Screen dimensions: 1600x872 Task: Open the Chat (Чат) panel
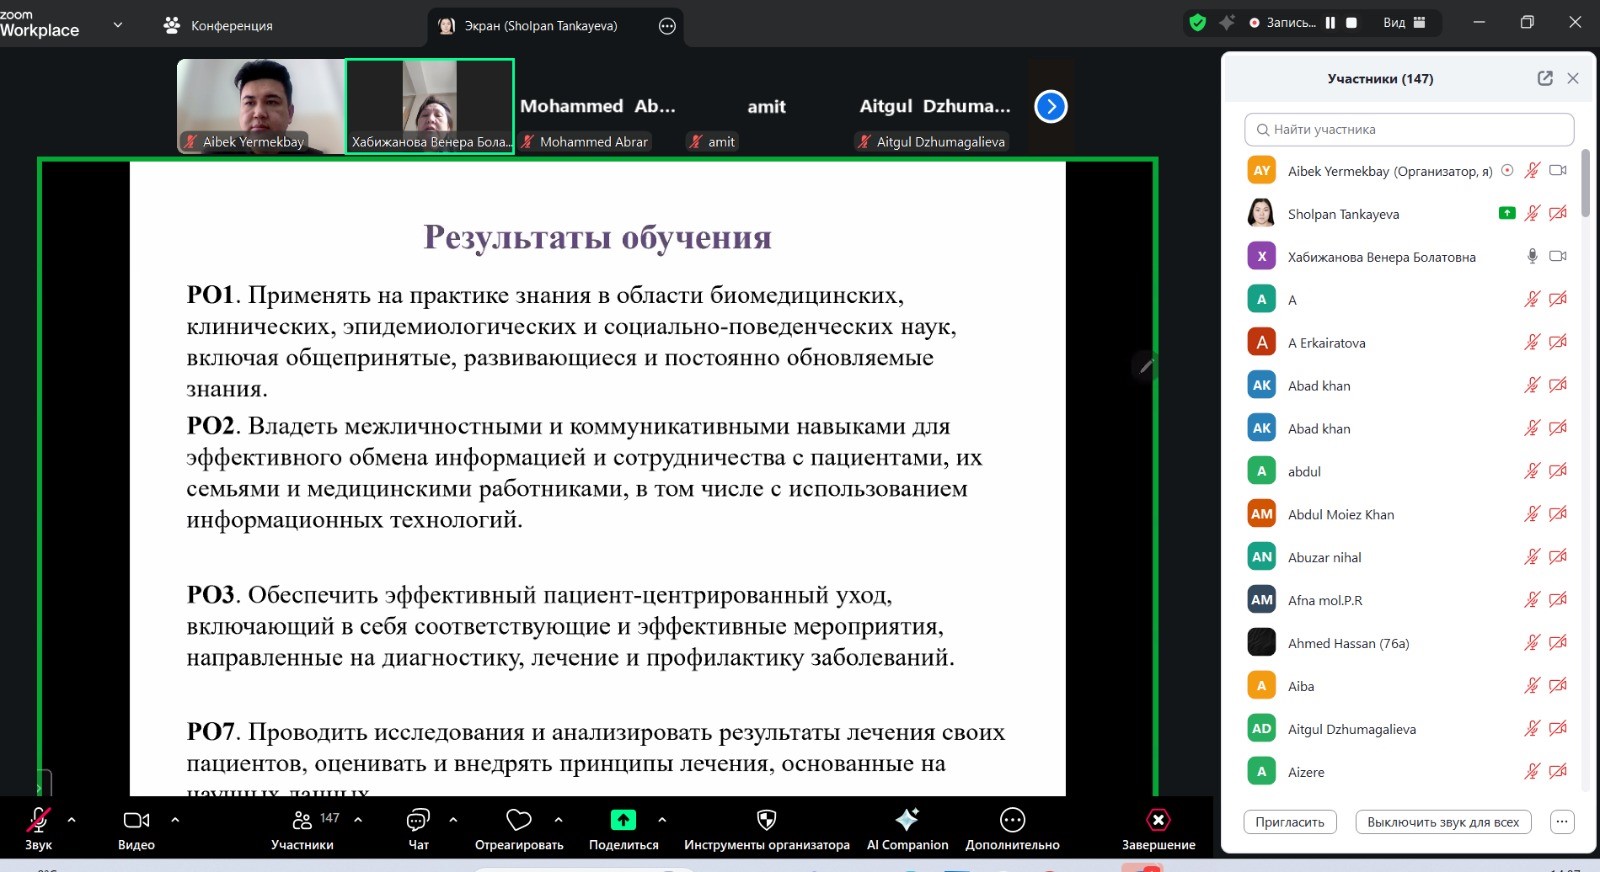(418, 820)
